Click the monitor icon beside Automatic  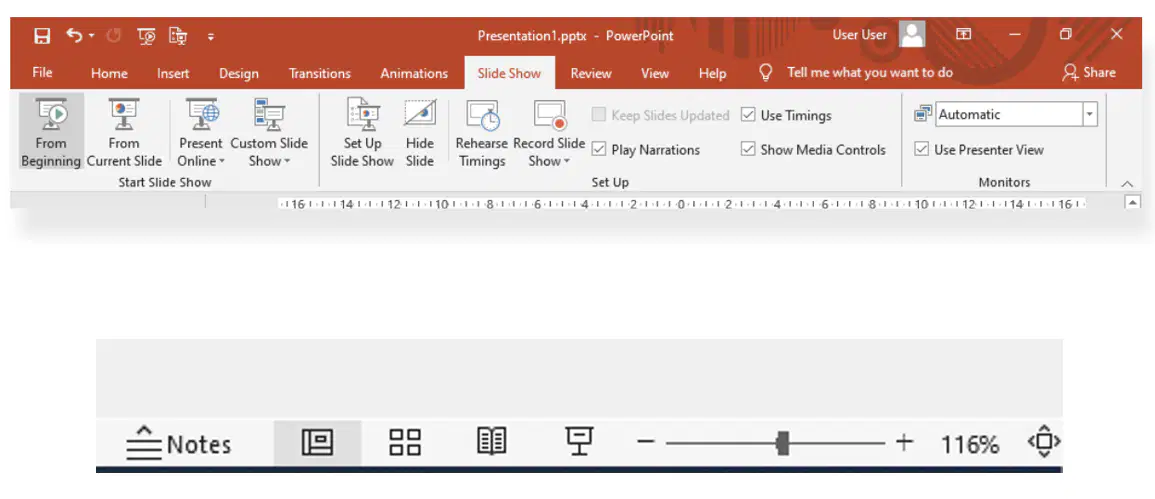coord(922,114)
